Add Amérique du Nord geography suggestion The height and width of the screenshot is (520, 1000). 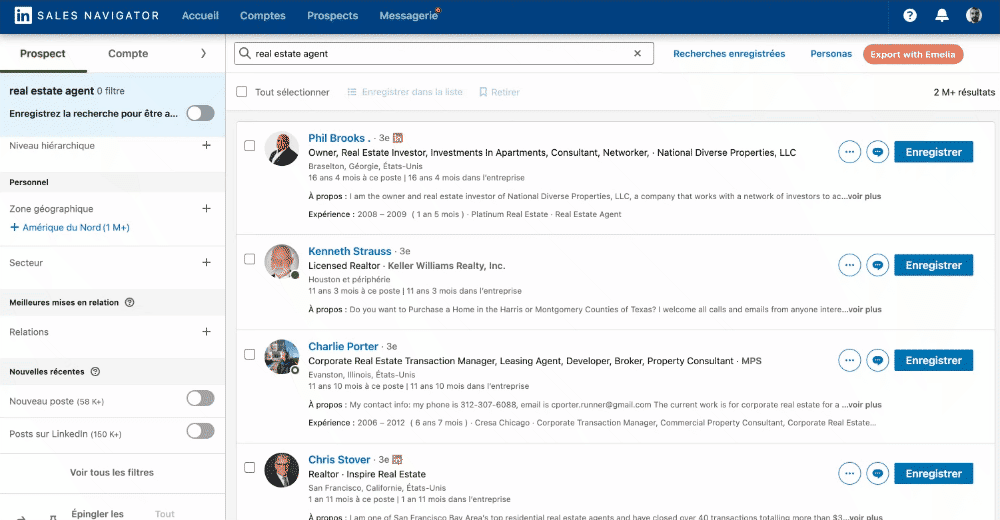pos(70,227)
